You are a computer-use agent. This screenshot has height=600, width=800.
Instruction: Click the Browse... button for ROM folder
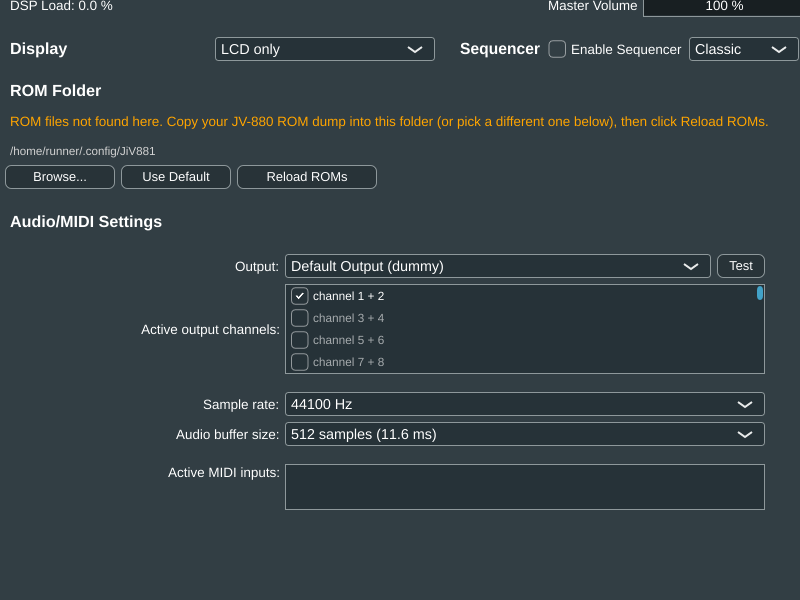[60, 177]
